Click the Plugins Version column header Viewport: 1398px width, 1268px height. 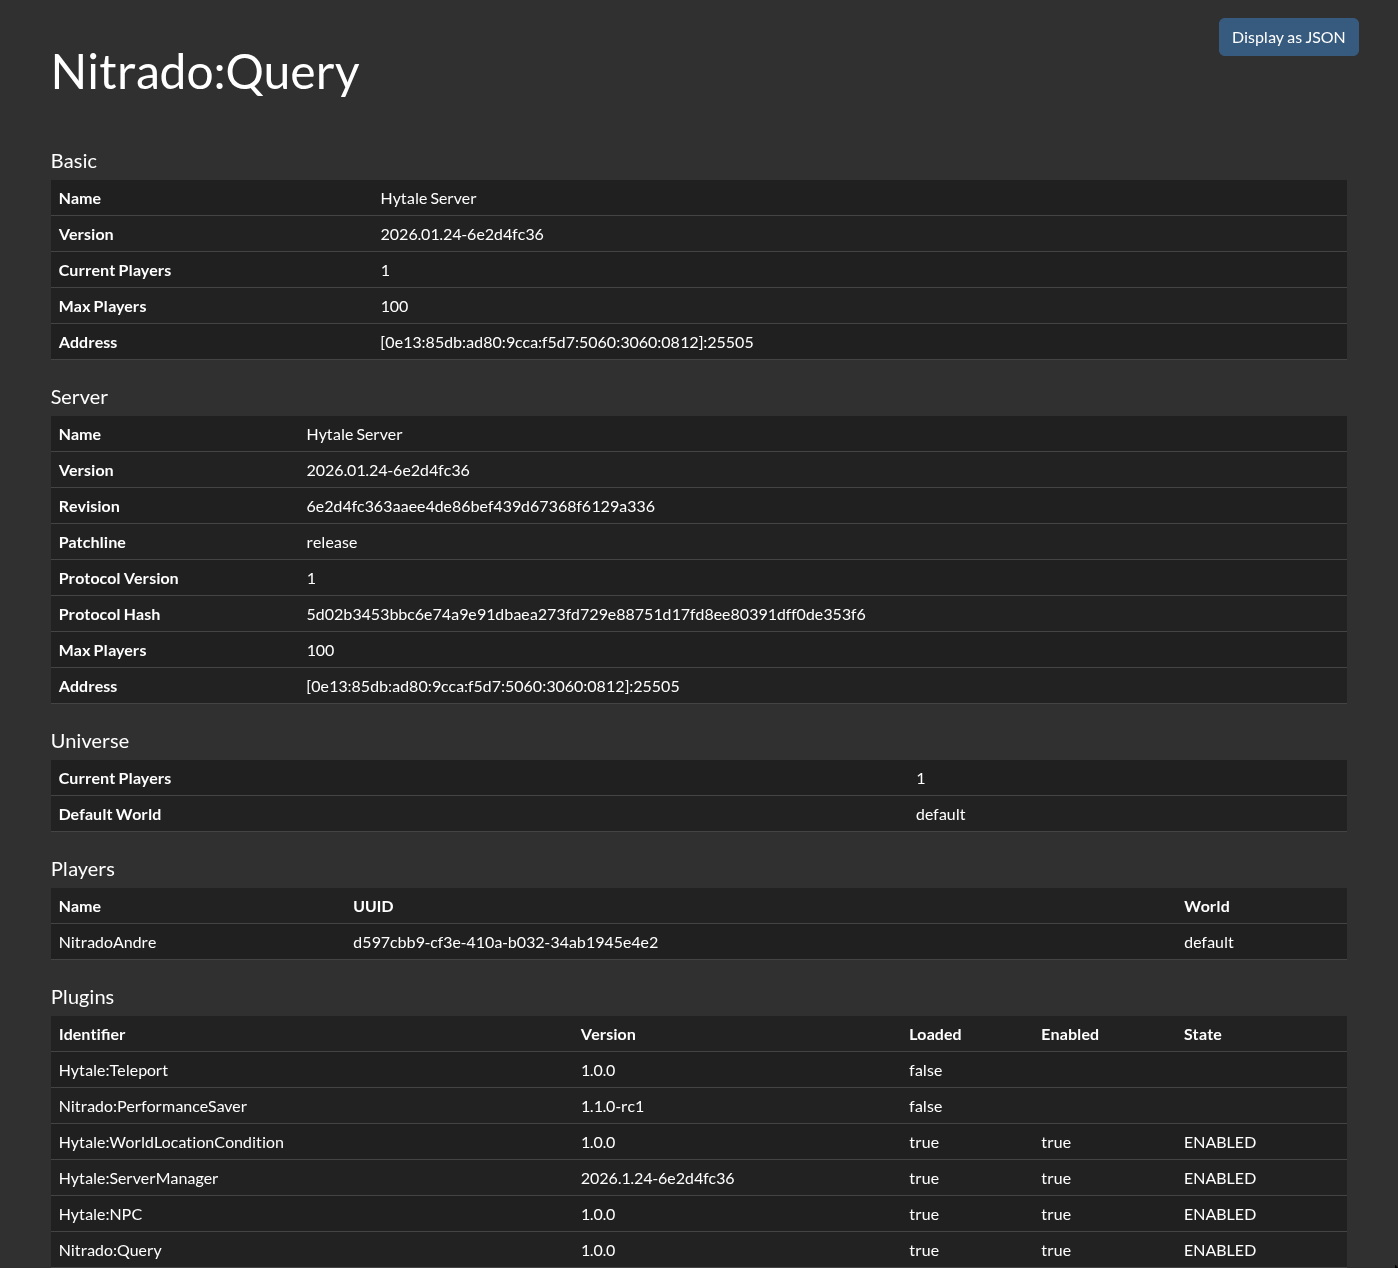pyautogui.click(x=608, y=1034)
